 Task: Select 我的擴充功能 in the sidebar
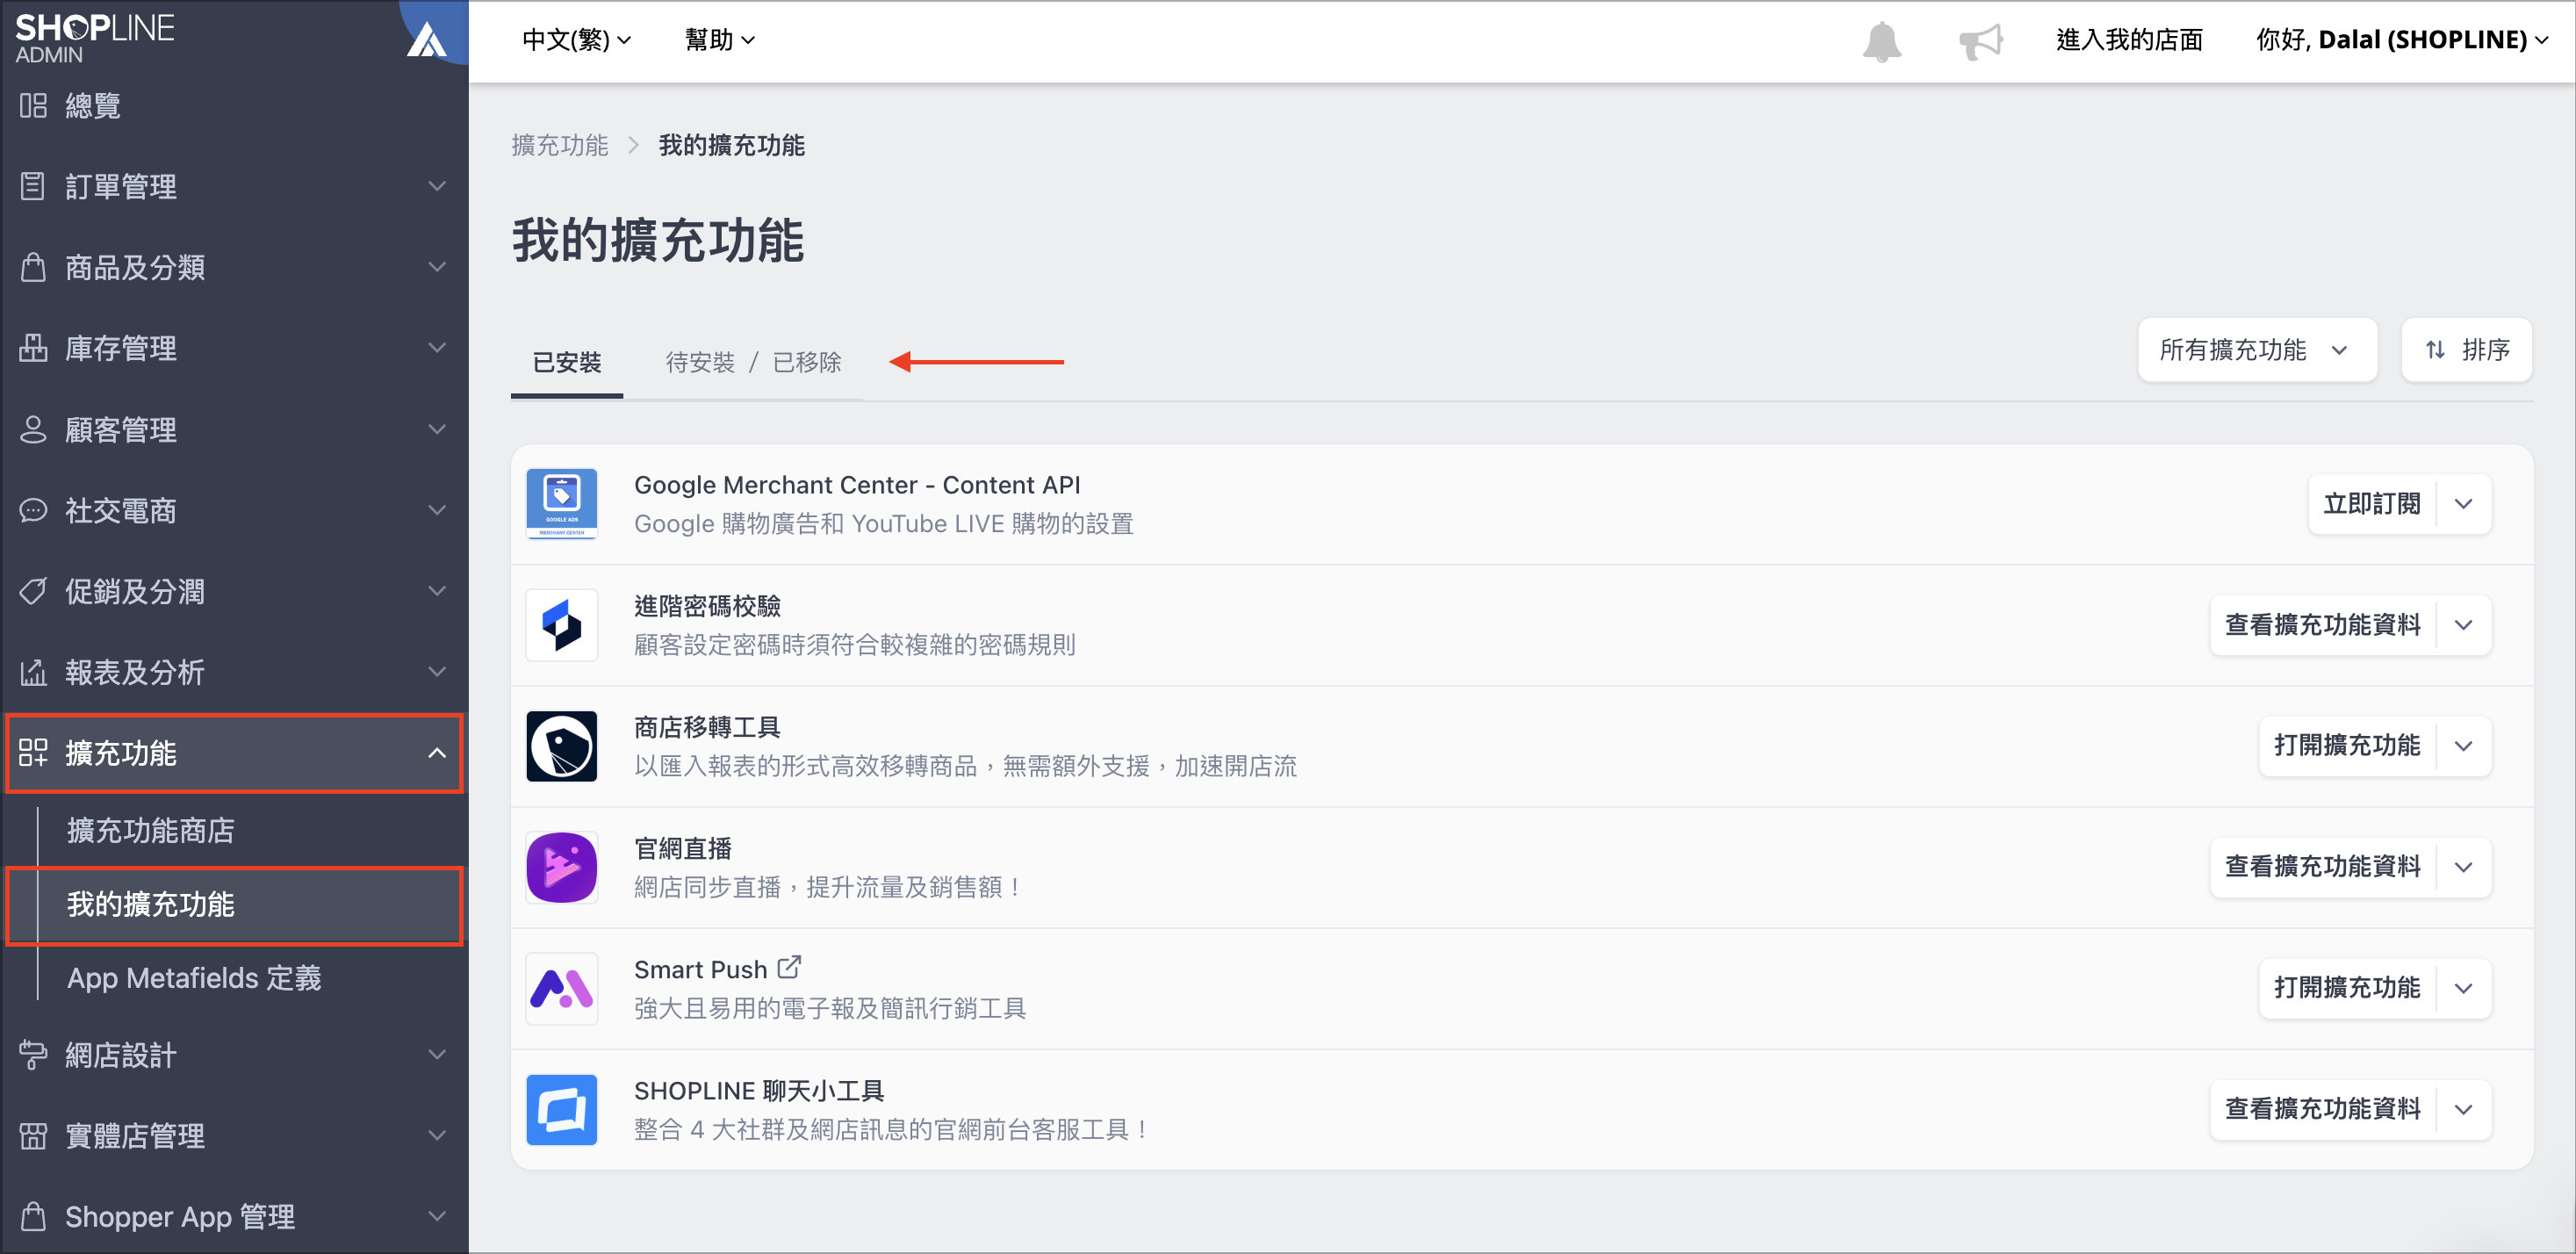235,905
